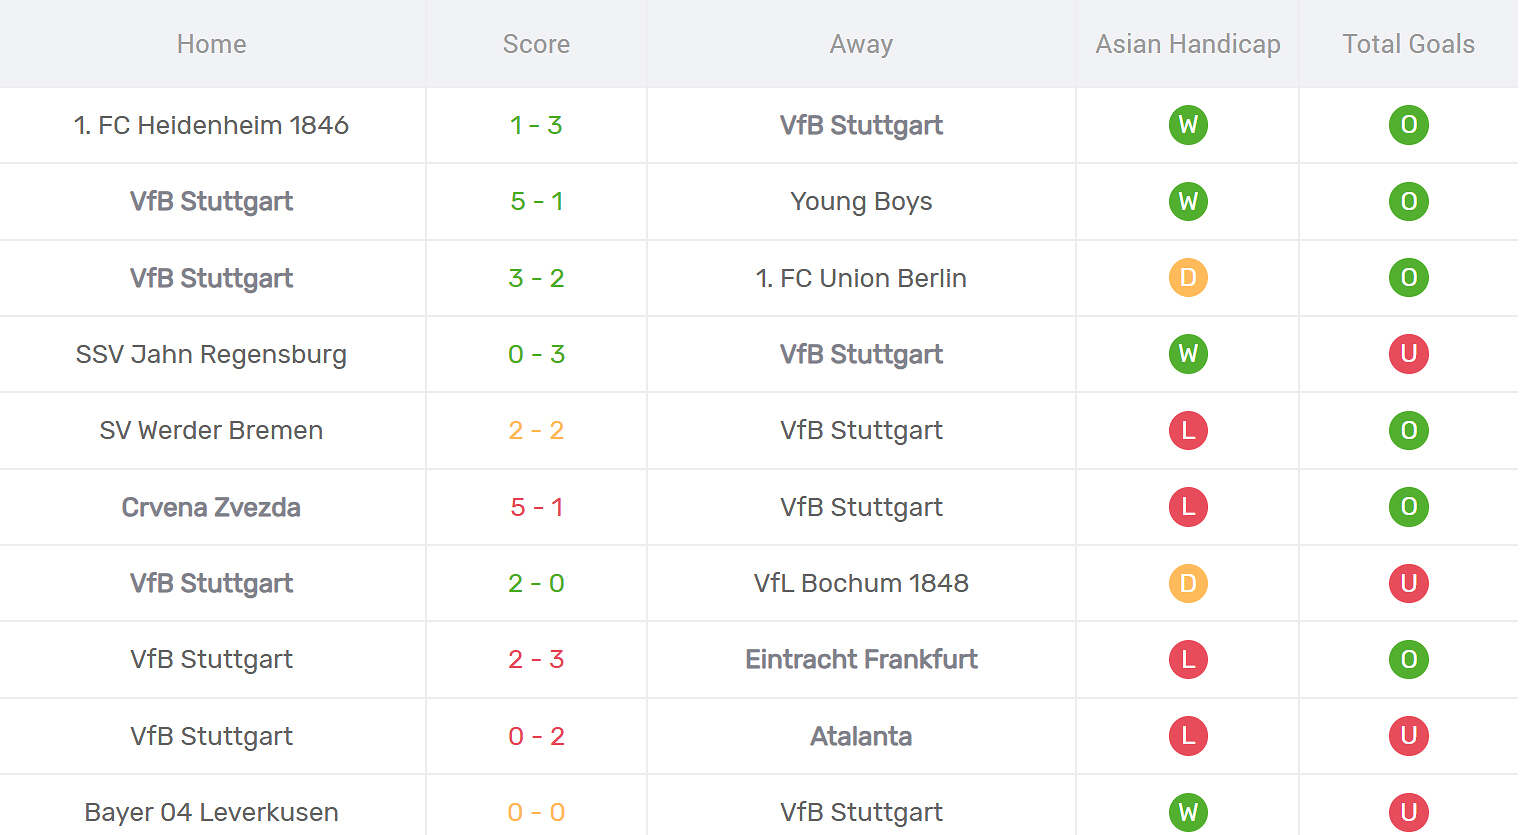Click the O total goals badge for Crvena Zvezda match
This screenshot has height=835, width=1521.
point(1408,507)
